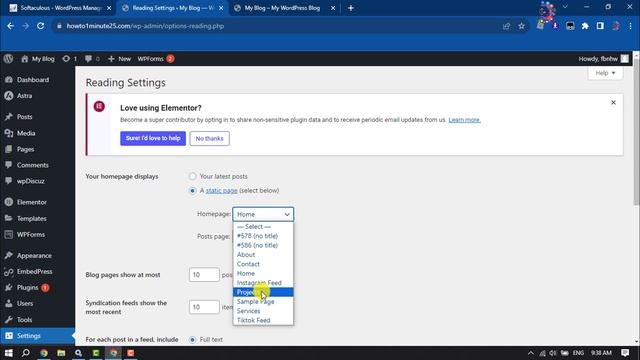Open the WordPress logo menu
This screenshot has height=360, width=640.
pyautogui.click(x=8, y=59)
